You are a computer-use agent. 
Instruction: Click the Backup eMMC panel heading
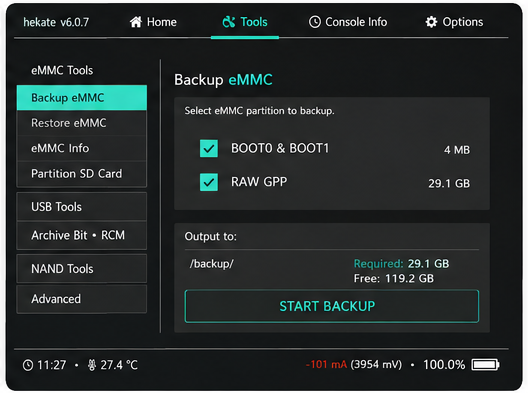223,80
